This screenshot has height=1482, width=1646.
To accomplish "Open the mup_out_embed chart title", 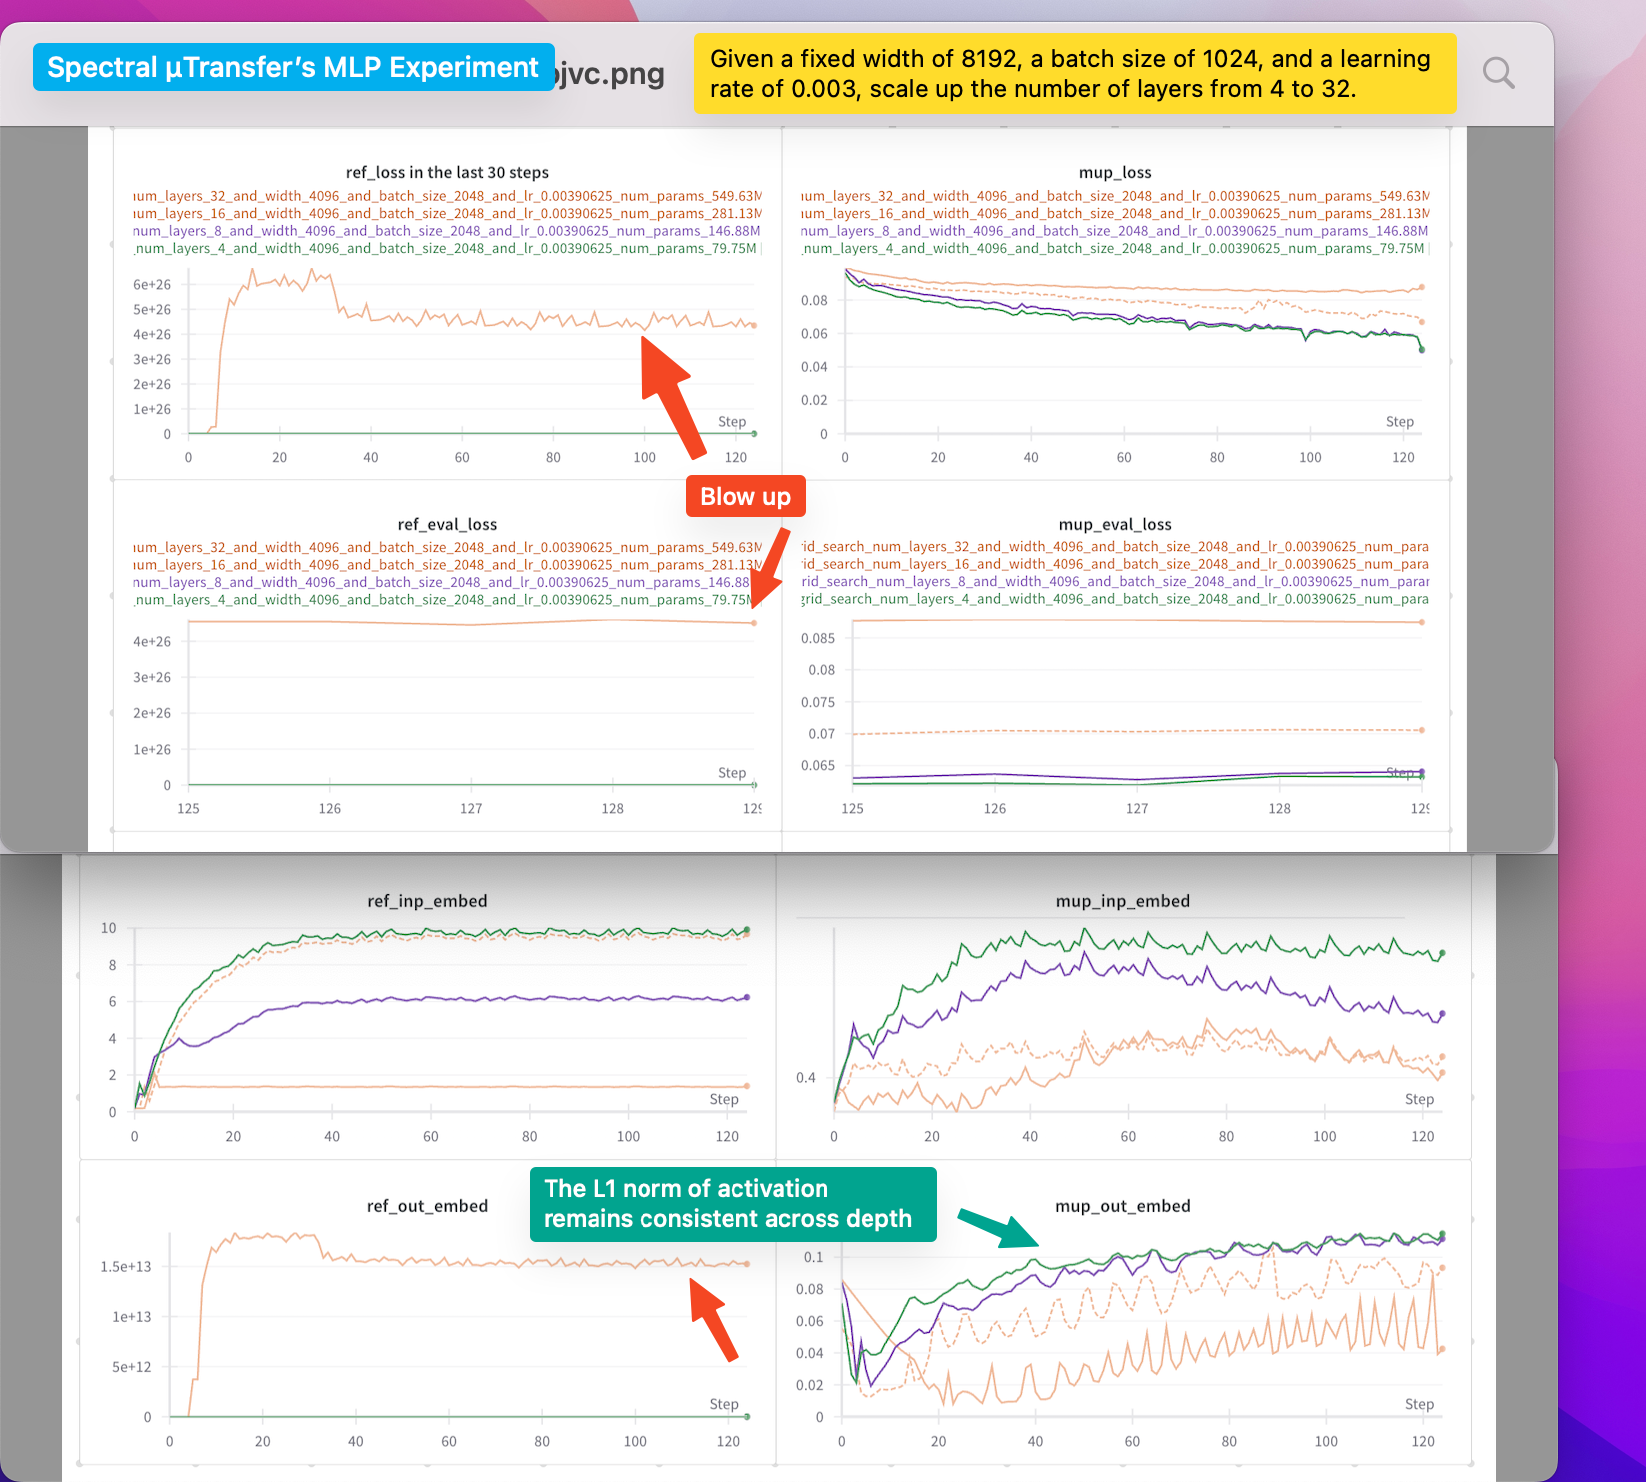I will point(1122,1206).
